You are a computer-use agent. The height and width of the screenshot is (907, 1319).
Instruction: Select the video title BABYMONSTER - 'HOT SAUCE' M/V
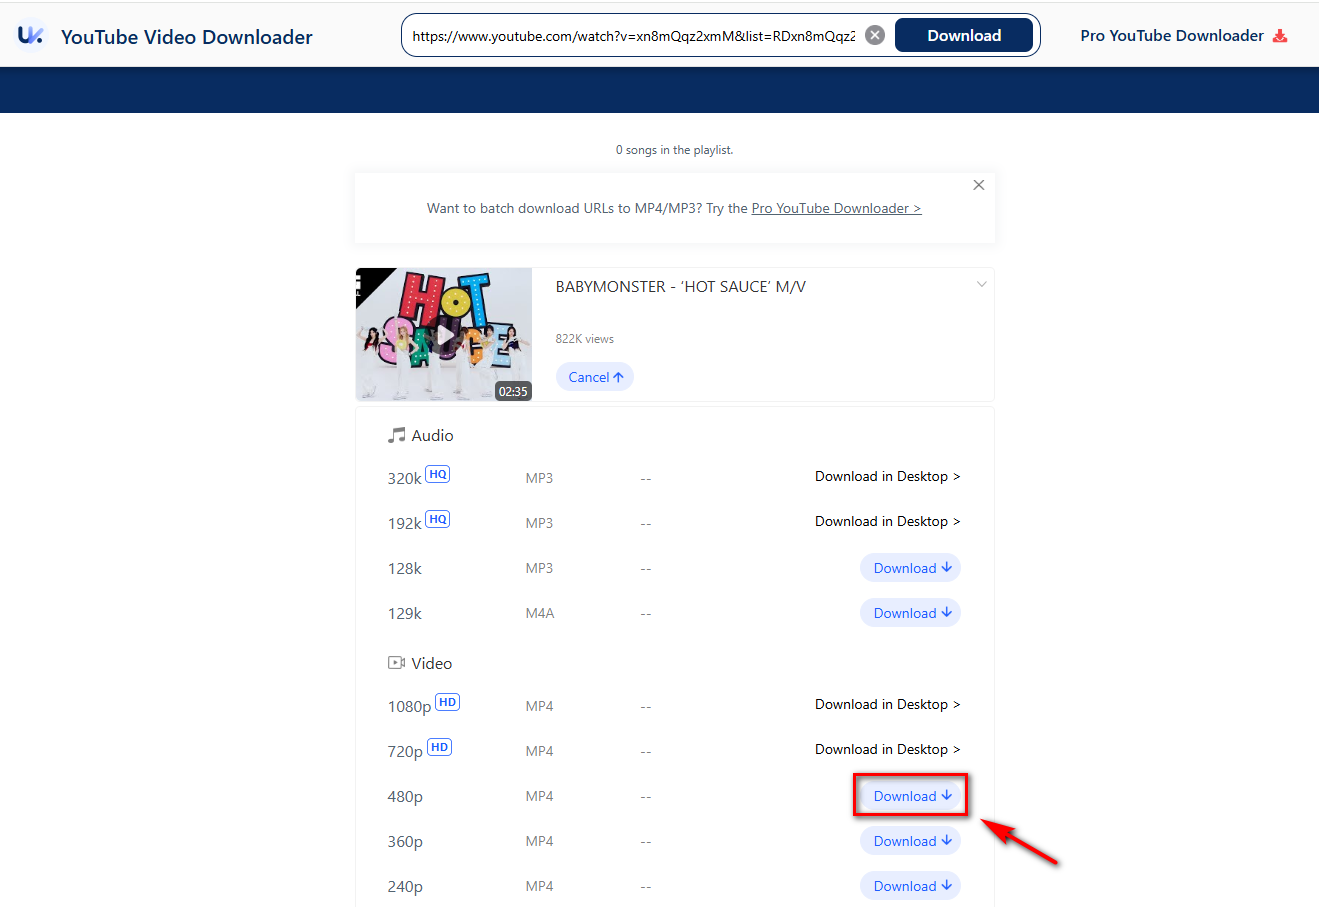[681, 286]
